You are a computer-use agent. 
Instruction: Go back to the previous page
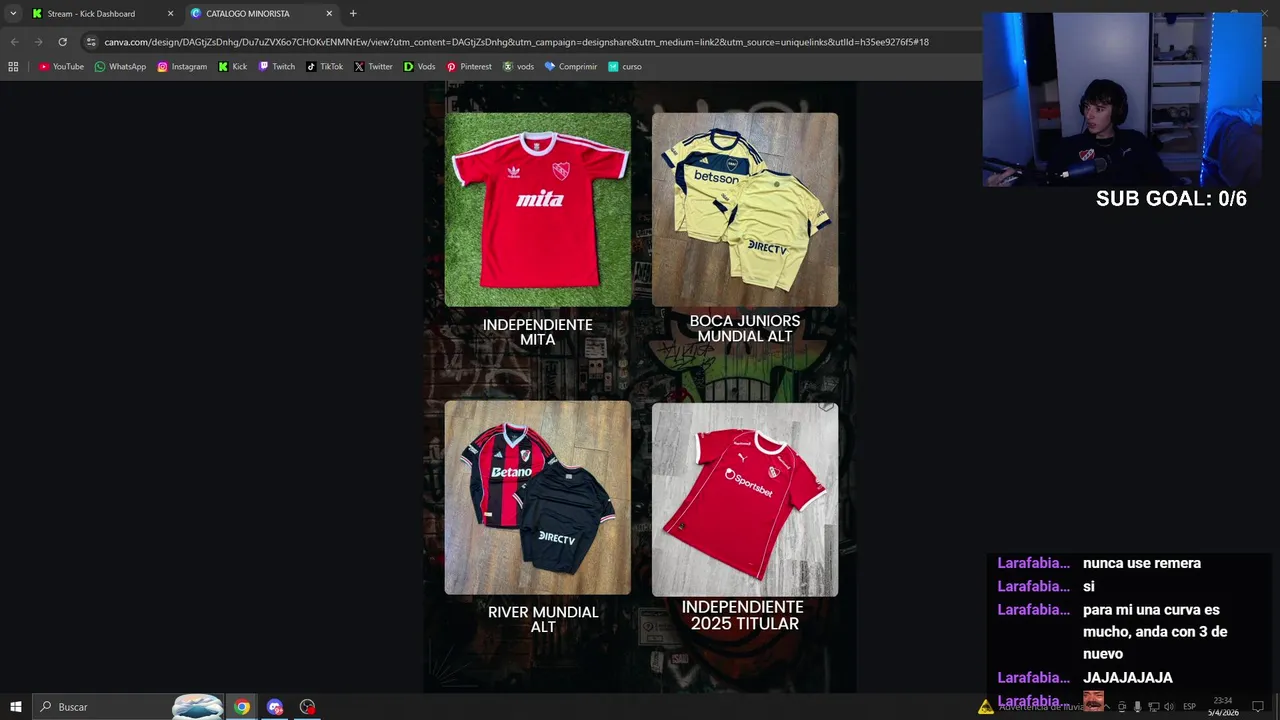click(x=14, y=42)
